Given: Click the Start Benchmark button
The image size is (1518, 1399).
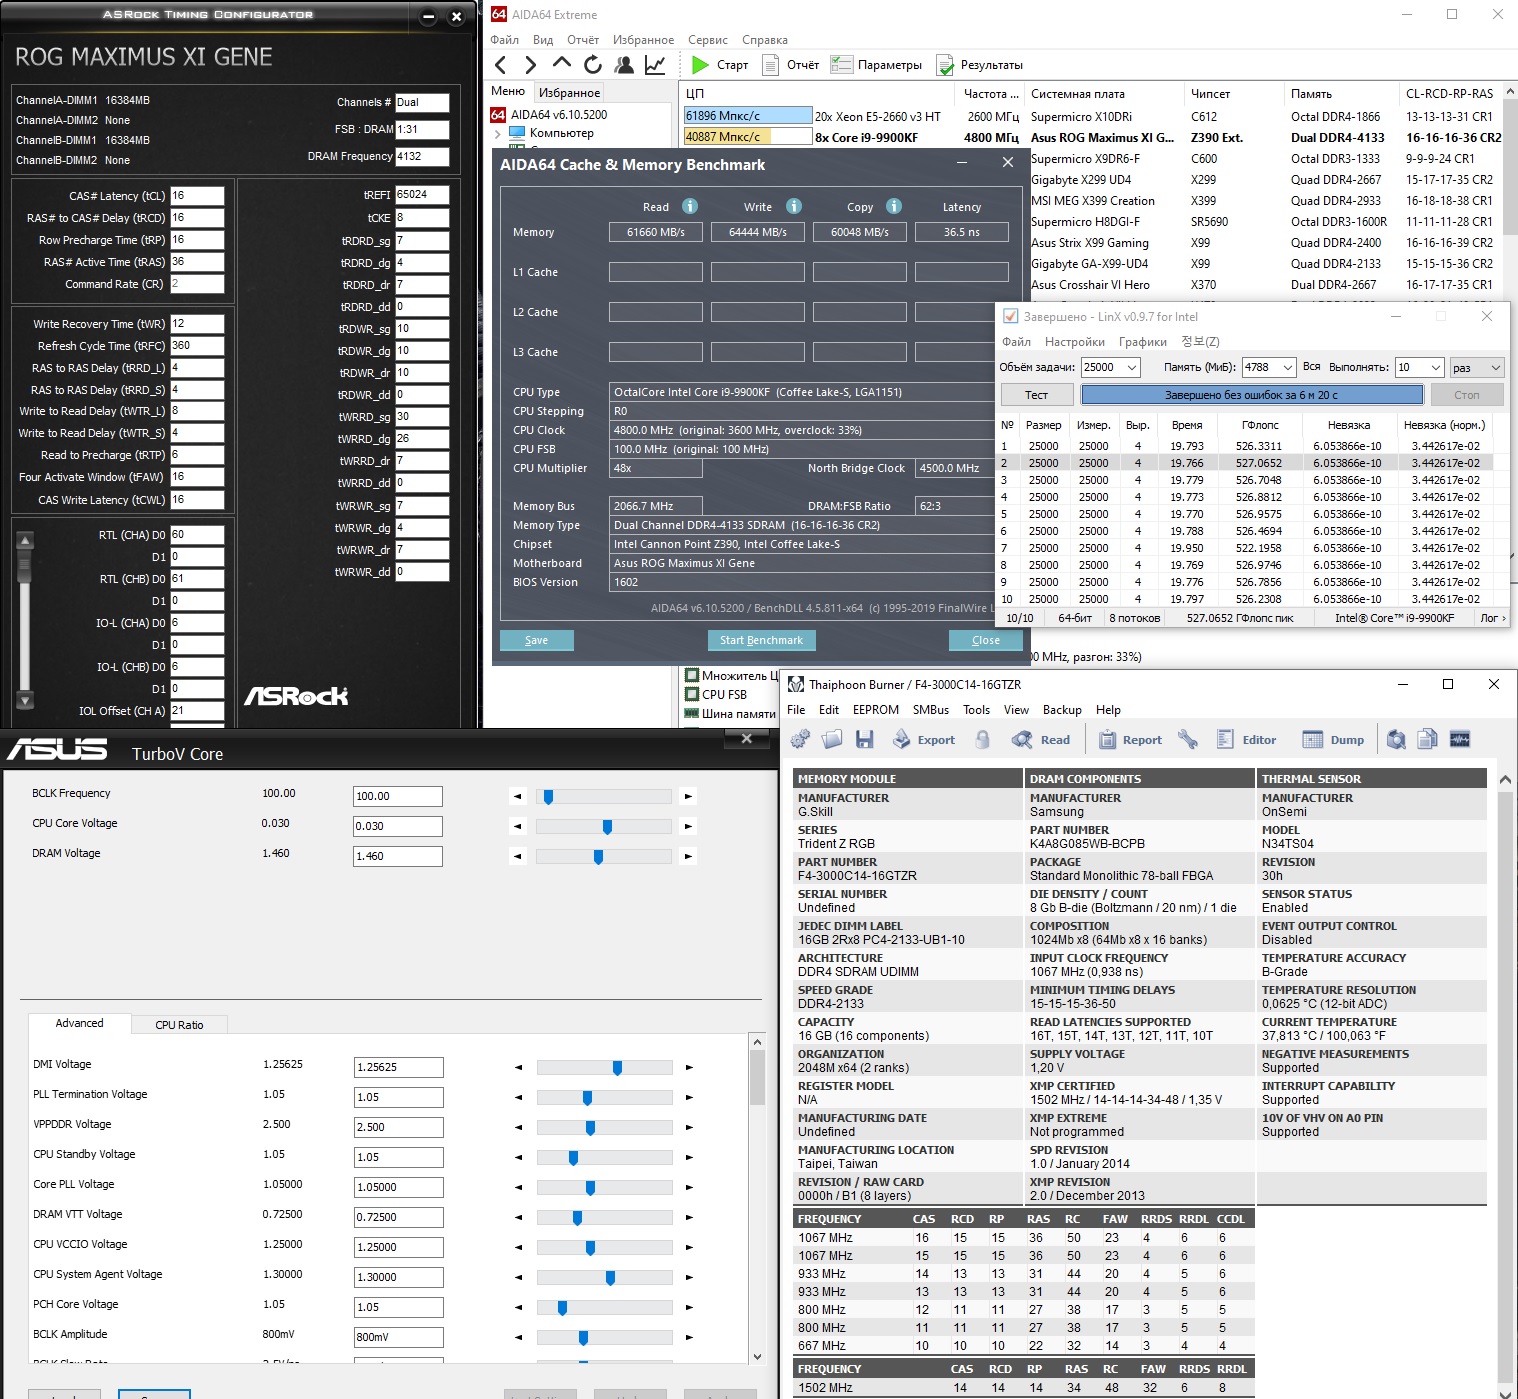Looking at the screenshot, I should click(x=761, y=640).
